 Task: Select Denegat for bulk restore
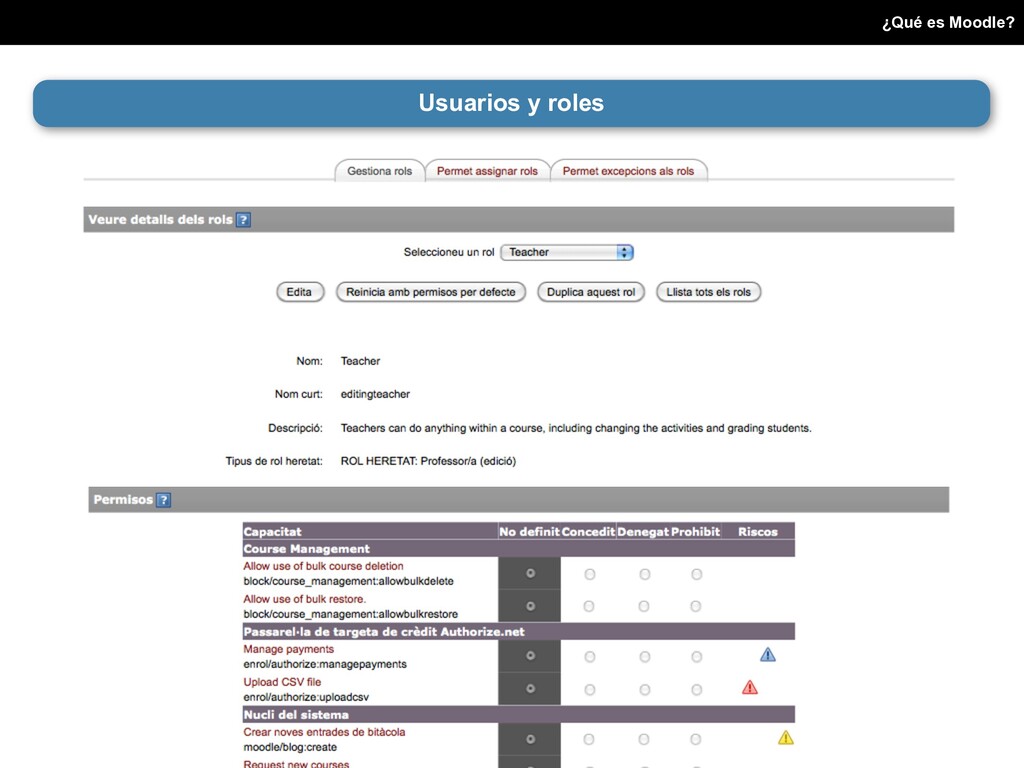pos(644,607)
